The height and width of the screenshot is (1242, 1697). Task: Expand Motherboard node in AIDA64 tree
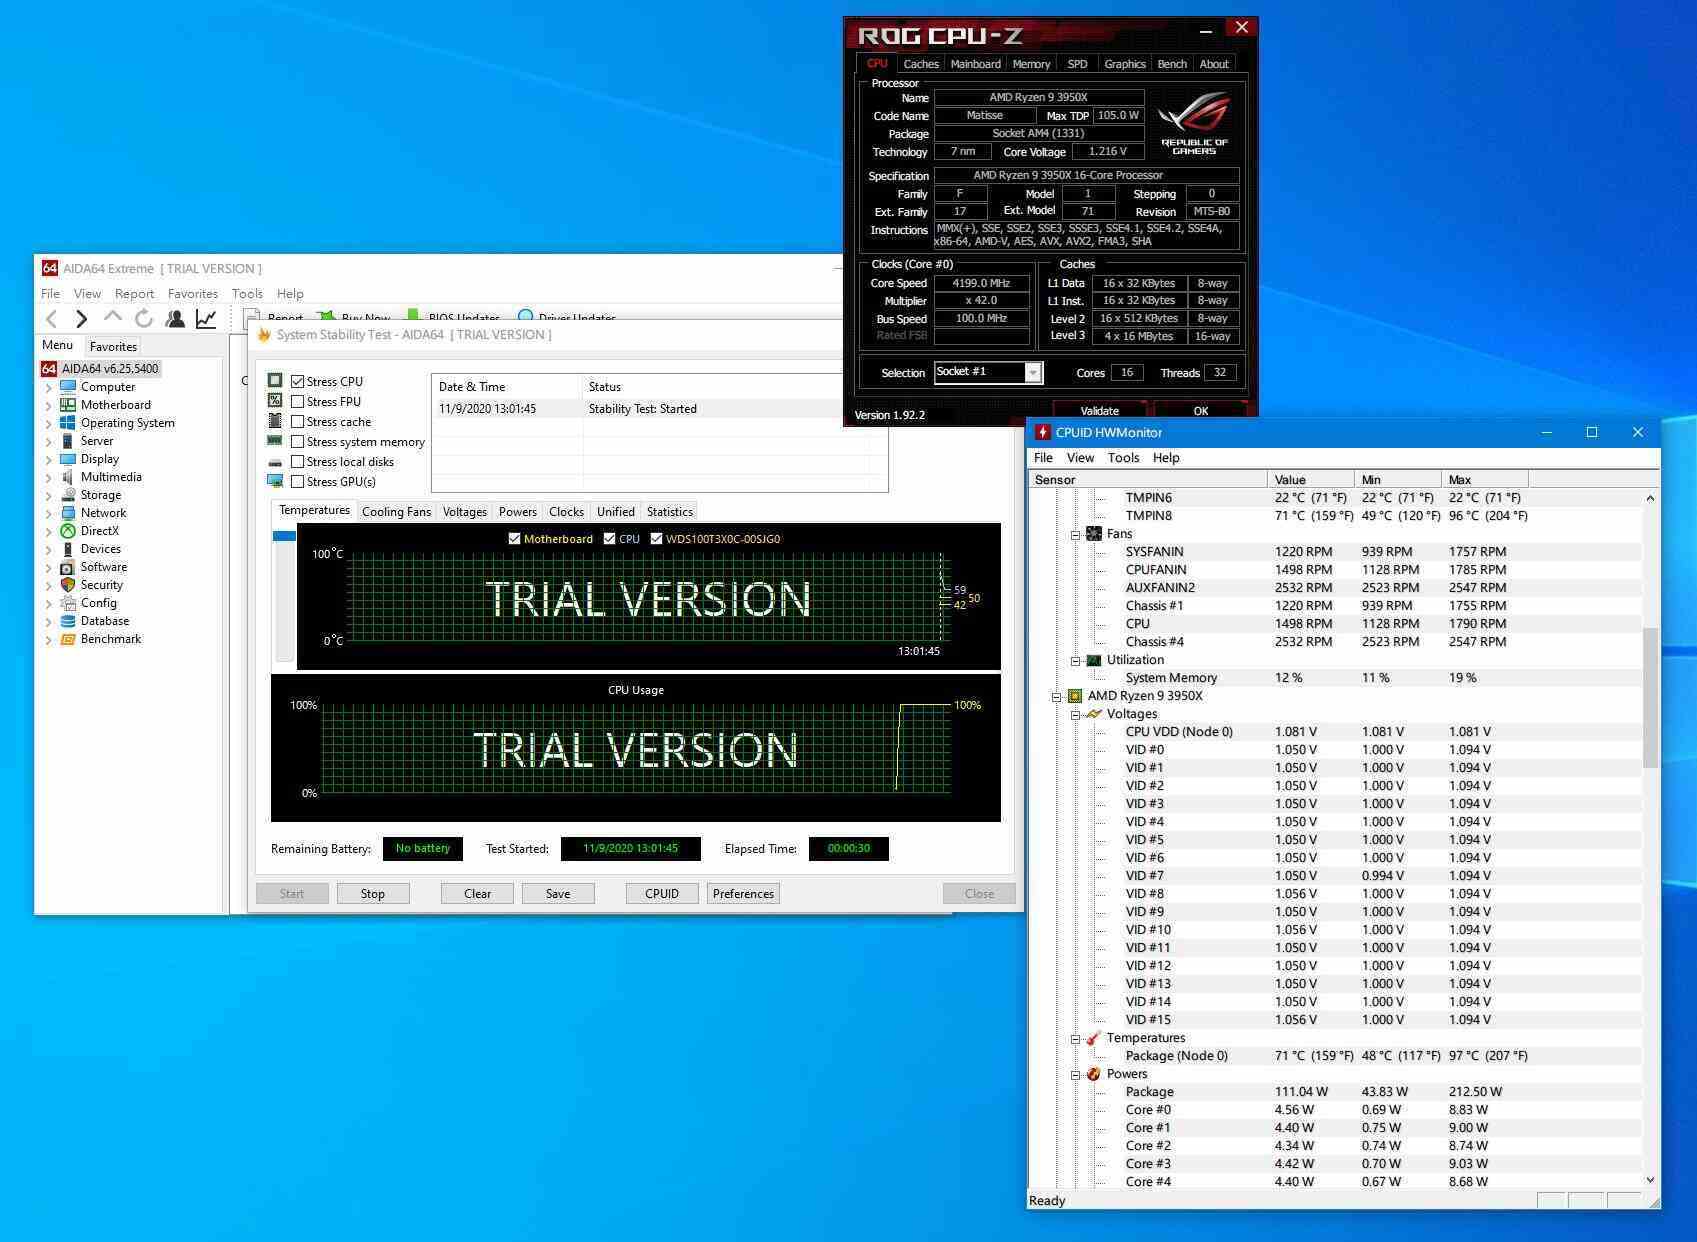(x=48, y=405)
